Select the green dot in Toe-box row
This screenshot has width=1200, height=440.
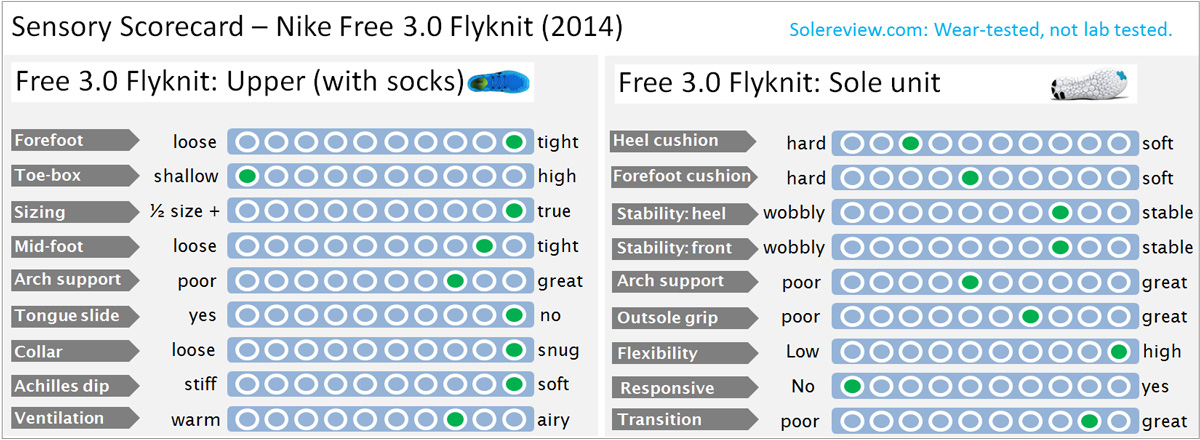[246, 176]
